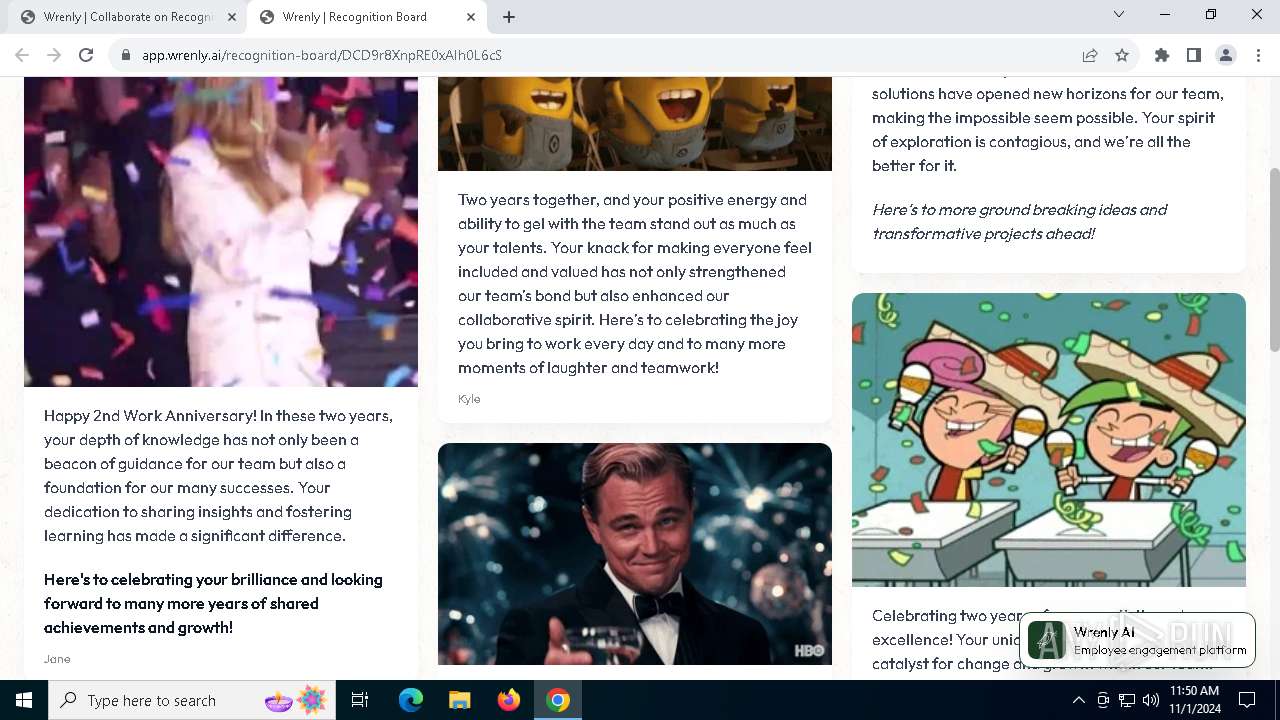This screenshot has height=720, width=1280.
Task: Open the Minions GIF image
Action: (x=635, y=124)
